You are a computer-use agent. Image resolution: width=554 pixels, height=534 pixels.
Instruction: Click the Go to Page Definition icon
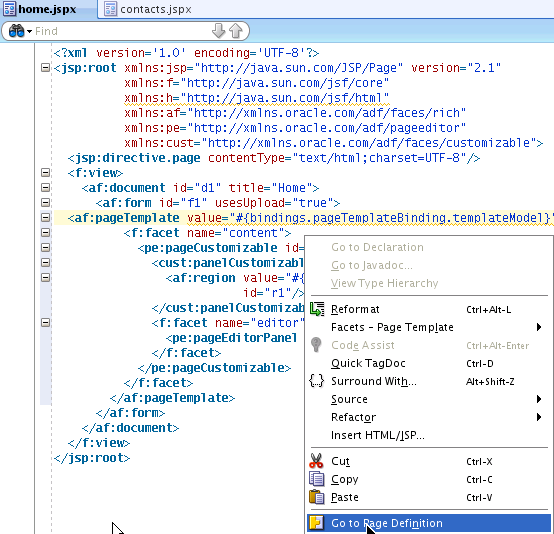[x=316, y=523]
